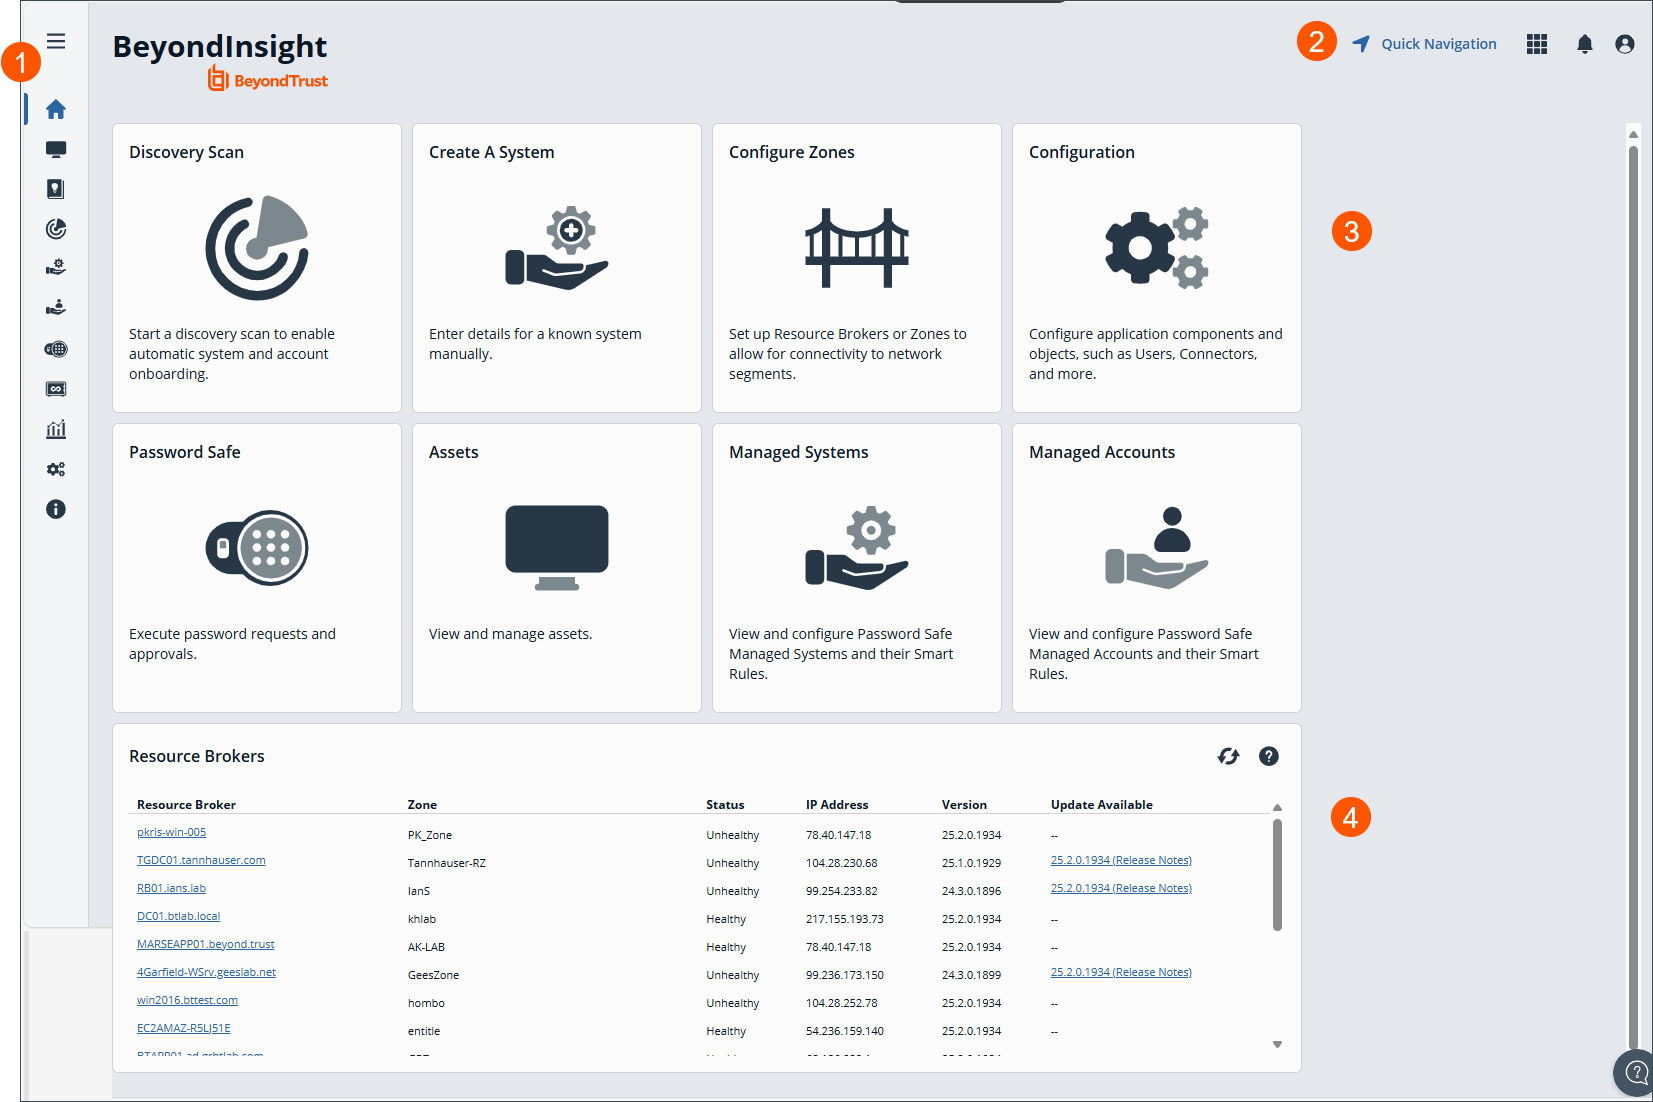Open the bar chart analytics sidebar icon

click(56, 429)
